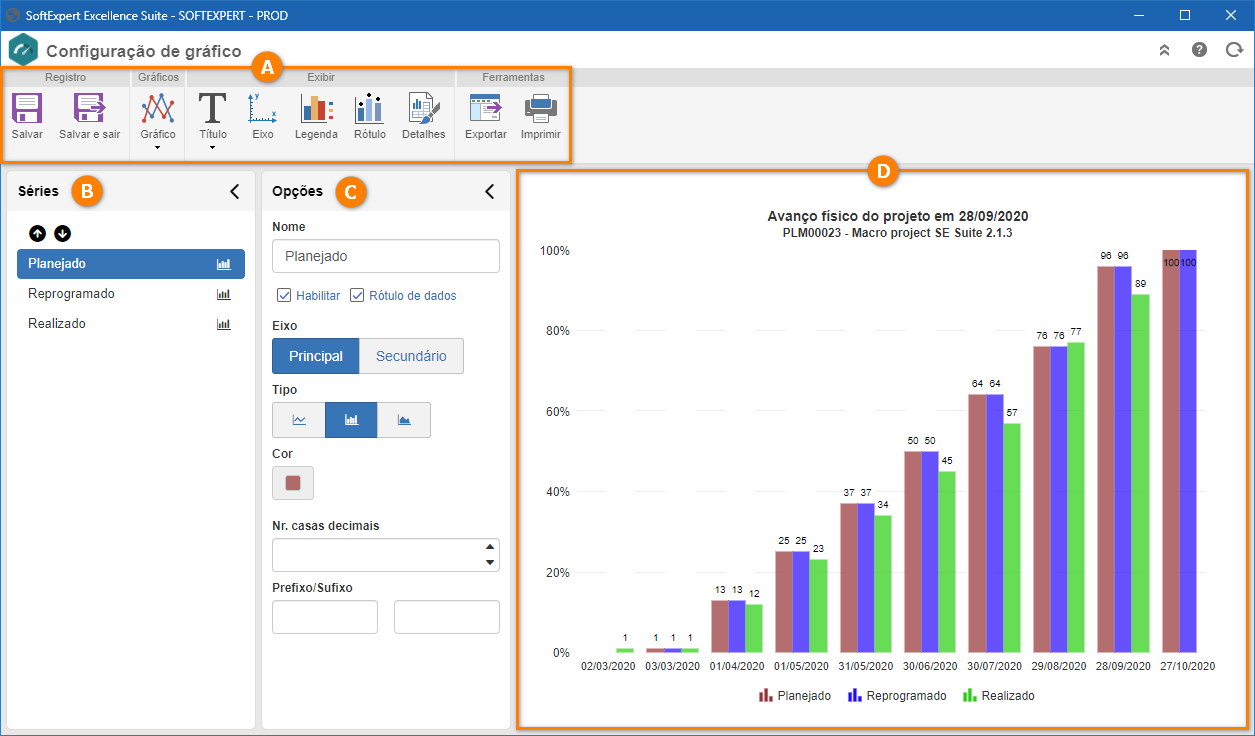Collapse the ribbon with double chevron icon

pos(1165,50)
